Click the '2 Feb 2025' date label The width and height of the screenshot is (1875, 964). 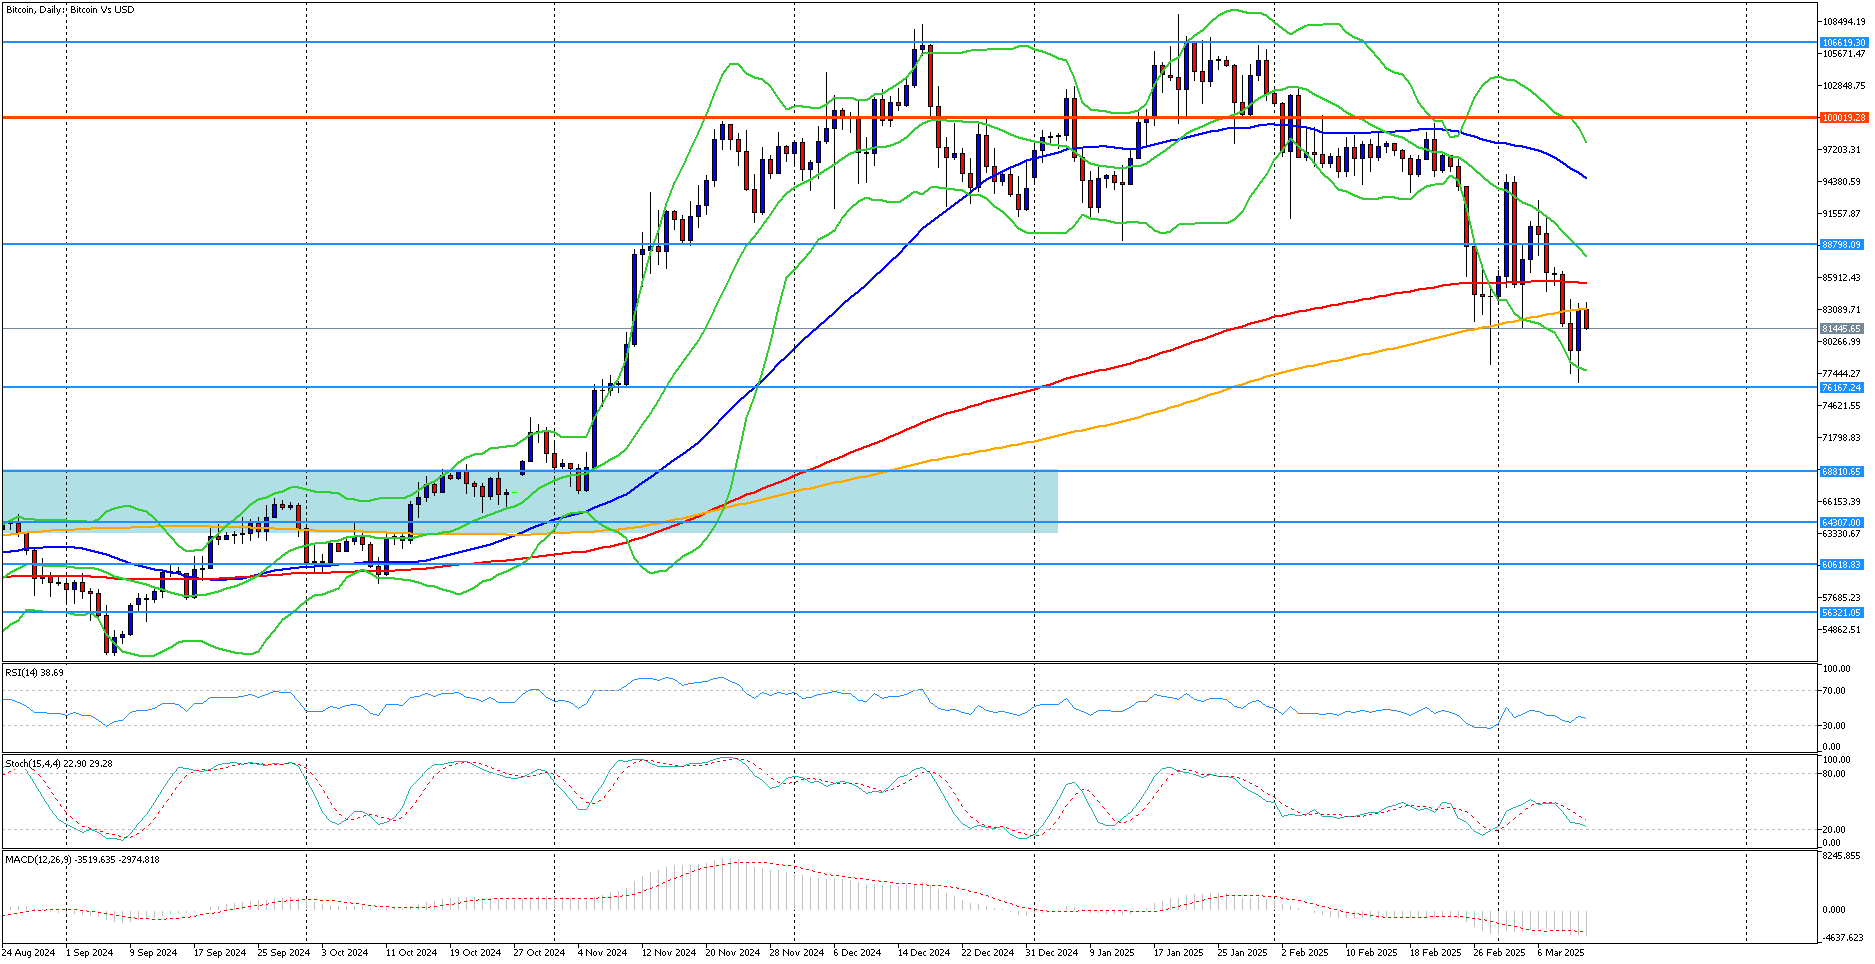click(1305, 953)
